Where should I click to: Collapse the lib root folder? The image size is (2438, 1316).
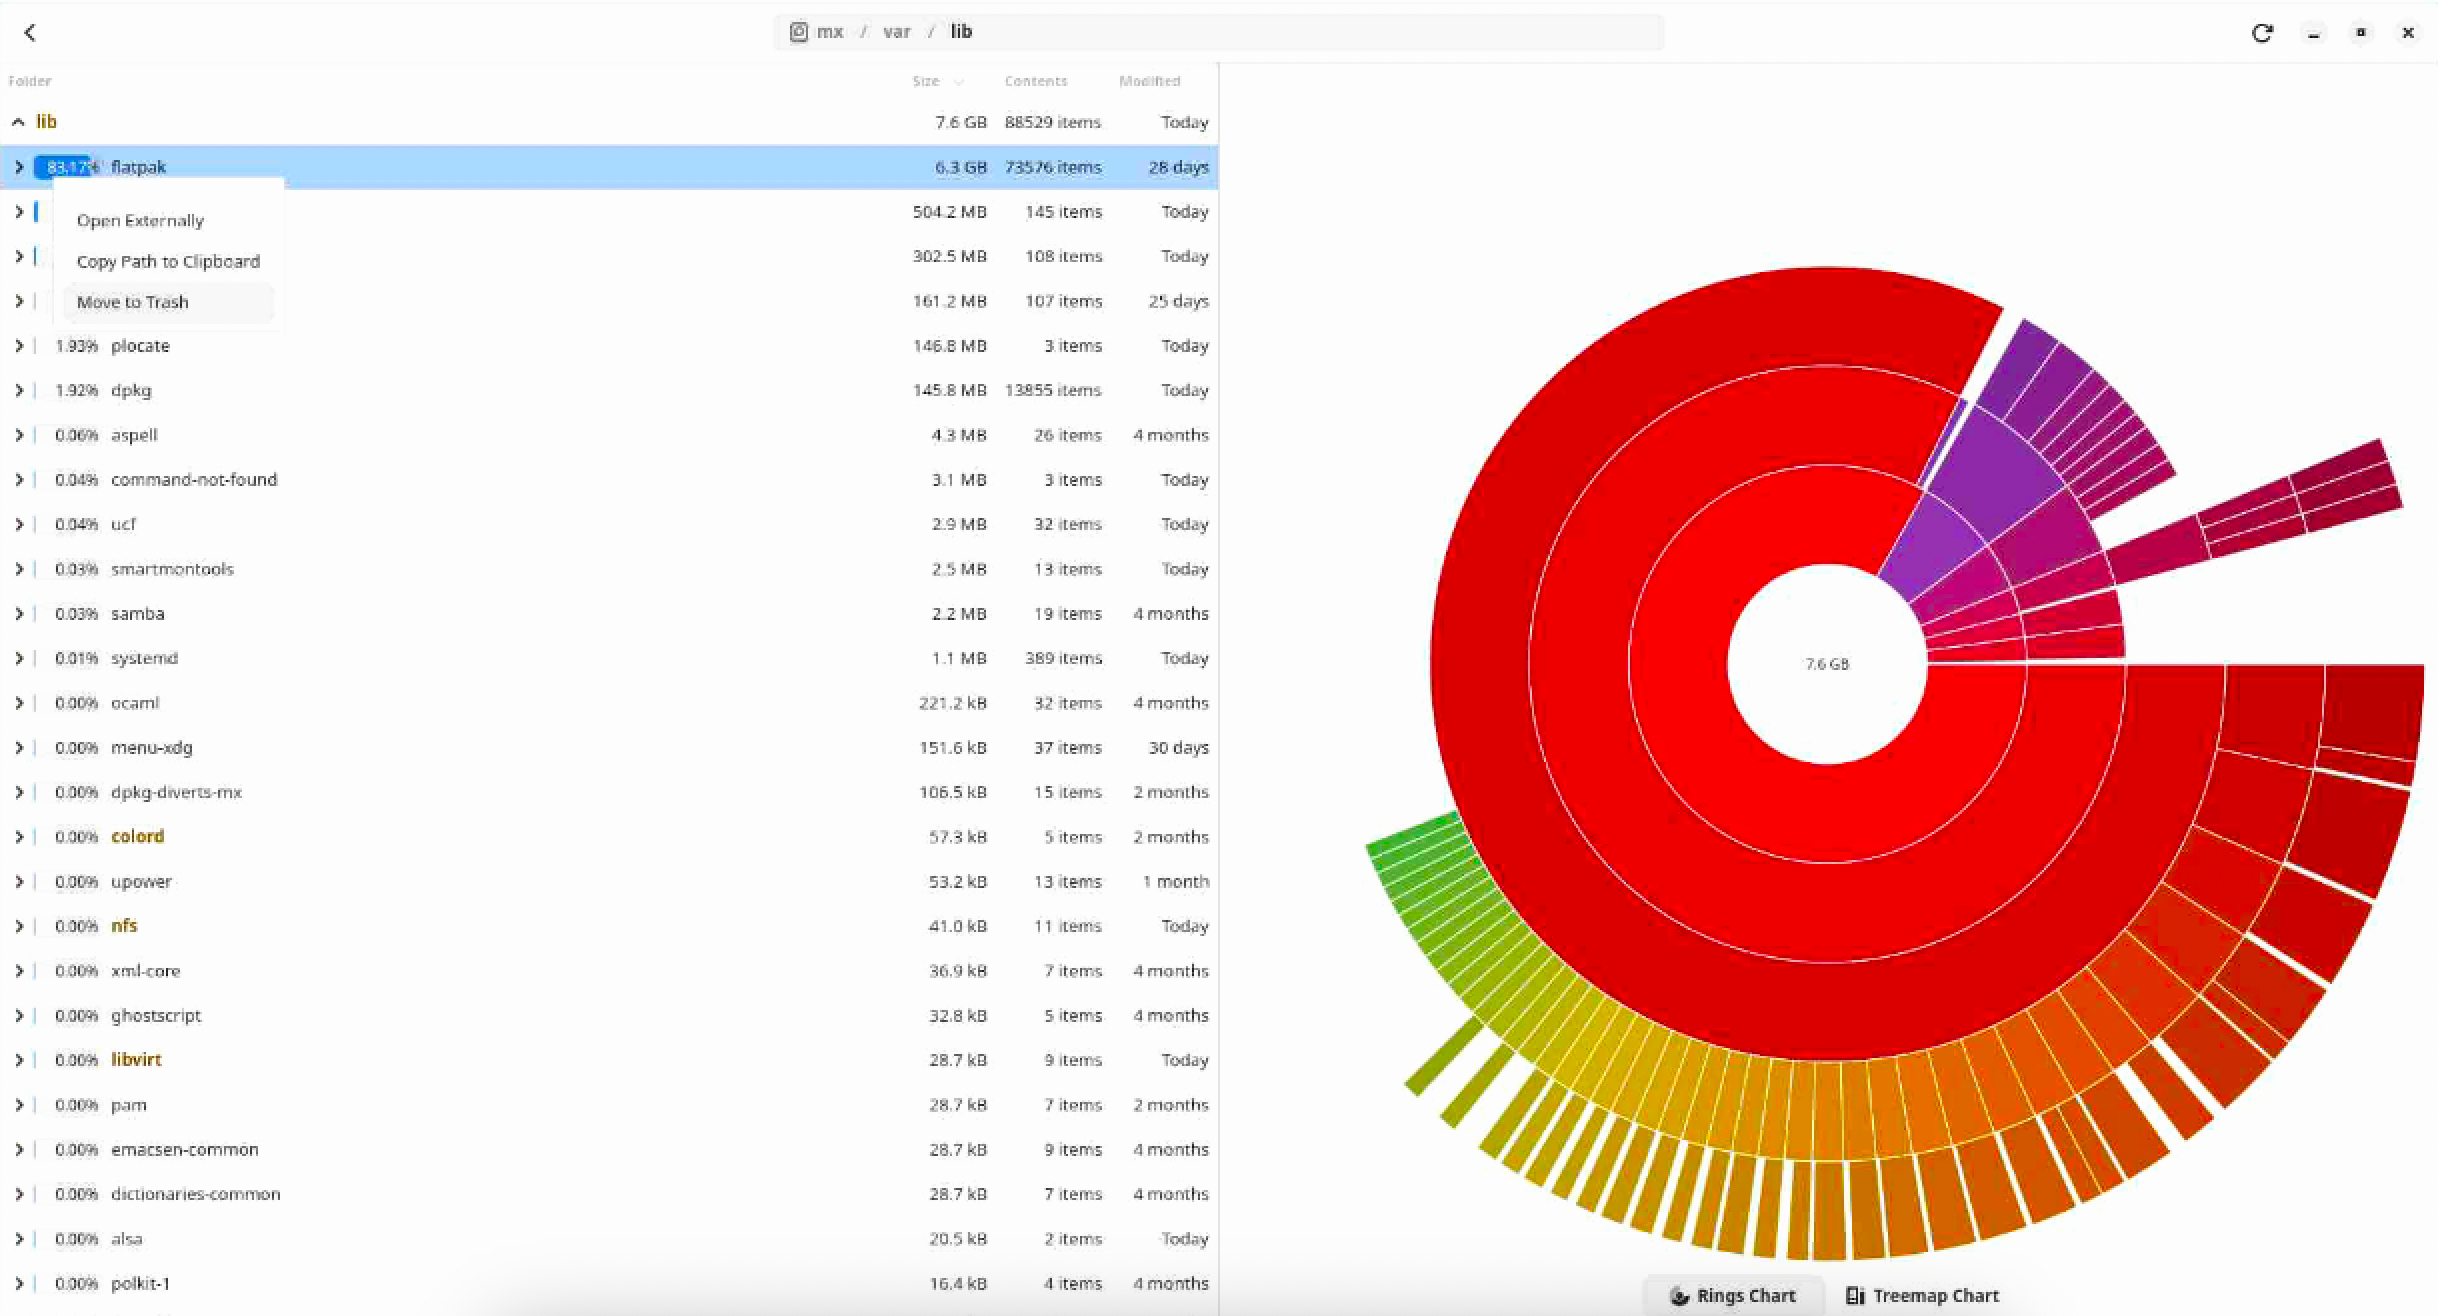click(18, 122)
